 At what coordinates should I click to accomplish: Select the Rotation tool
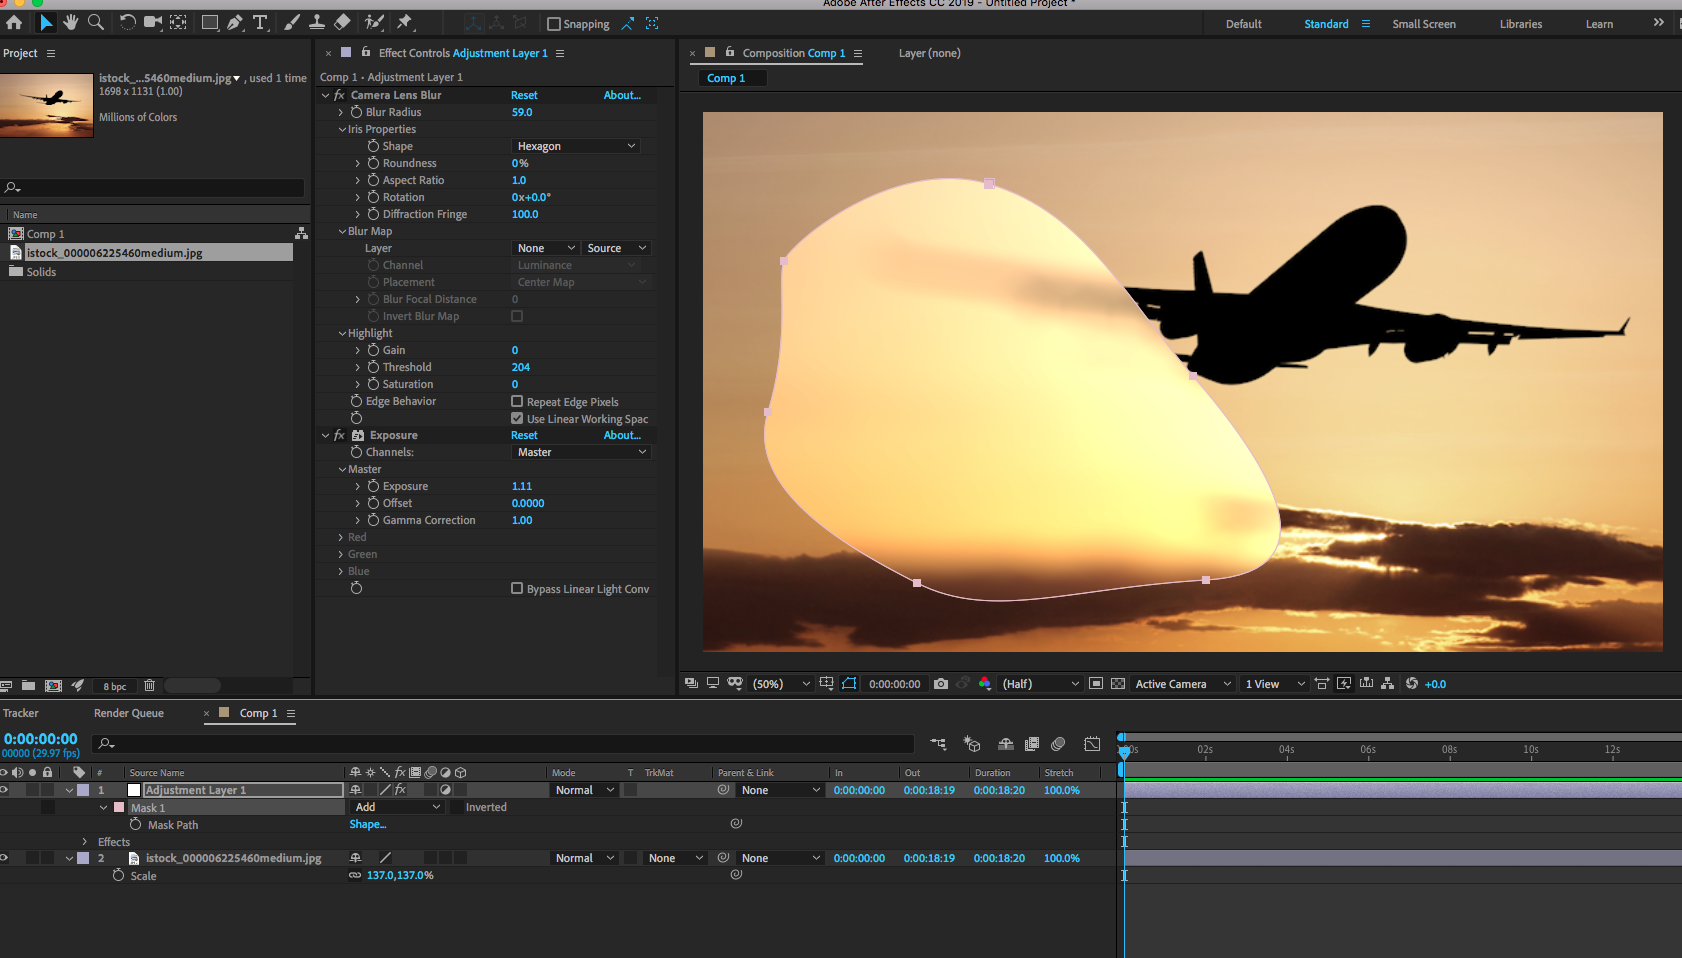coord(127,22)
